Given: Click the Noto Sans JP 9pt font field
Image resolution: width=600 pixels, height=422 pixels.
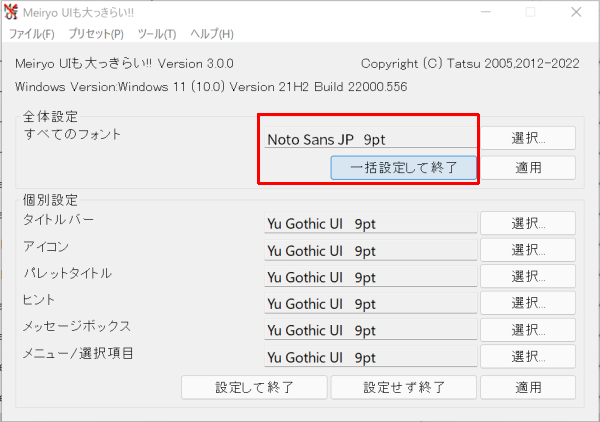Looking at the screenshot, I should tap(370, 138).
